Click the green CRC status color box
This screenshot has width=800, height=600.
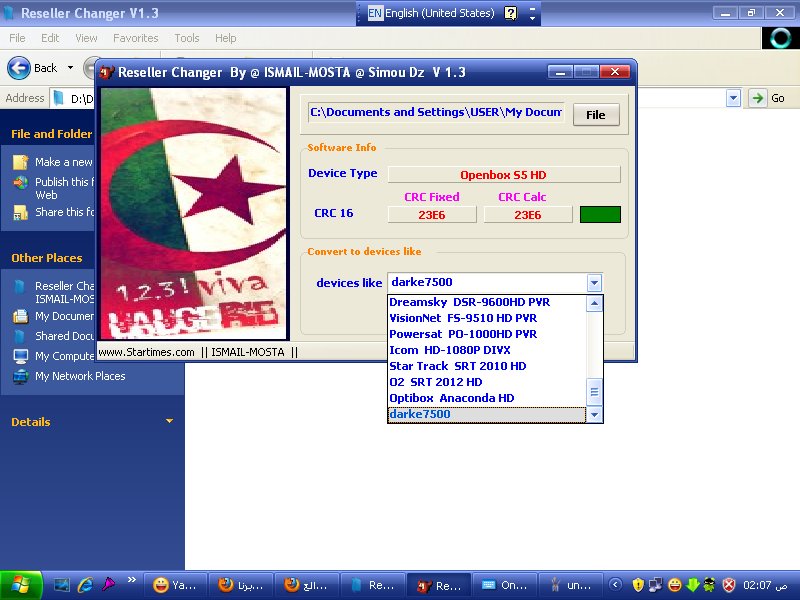601,215
